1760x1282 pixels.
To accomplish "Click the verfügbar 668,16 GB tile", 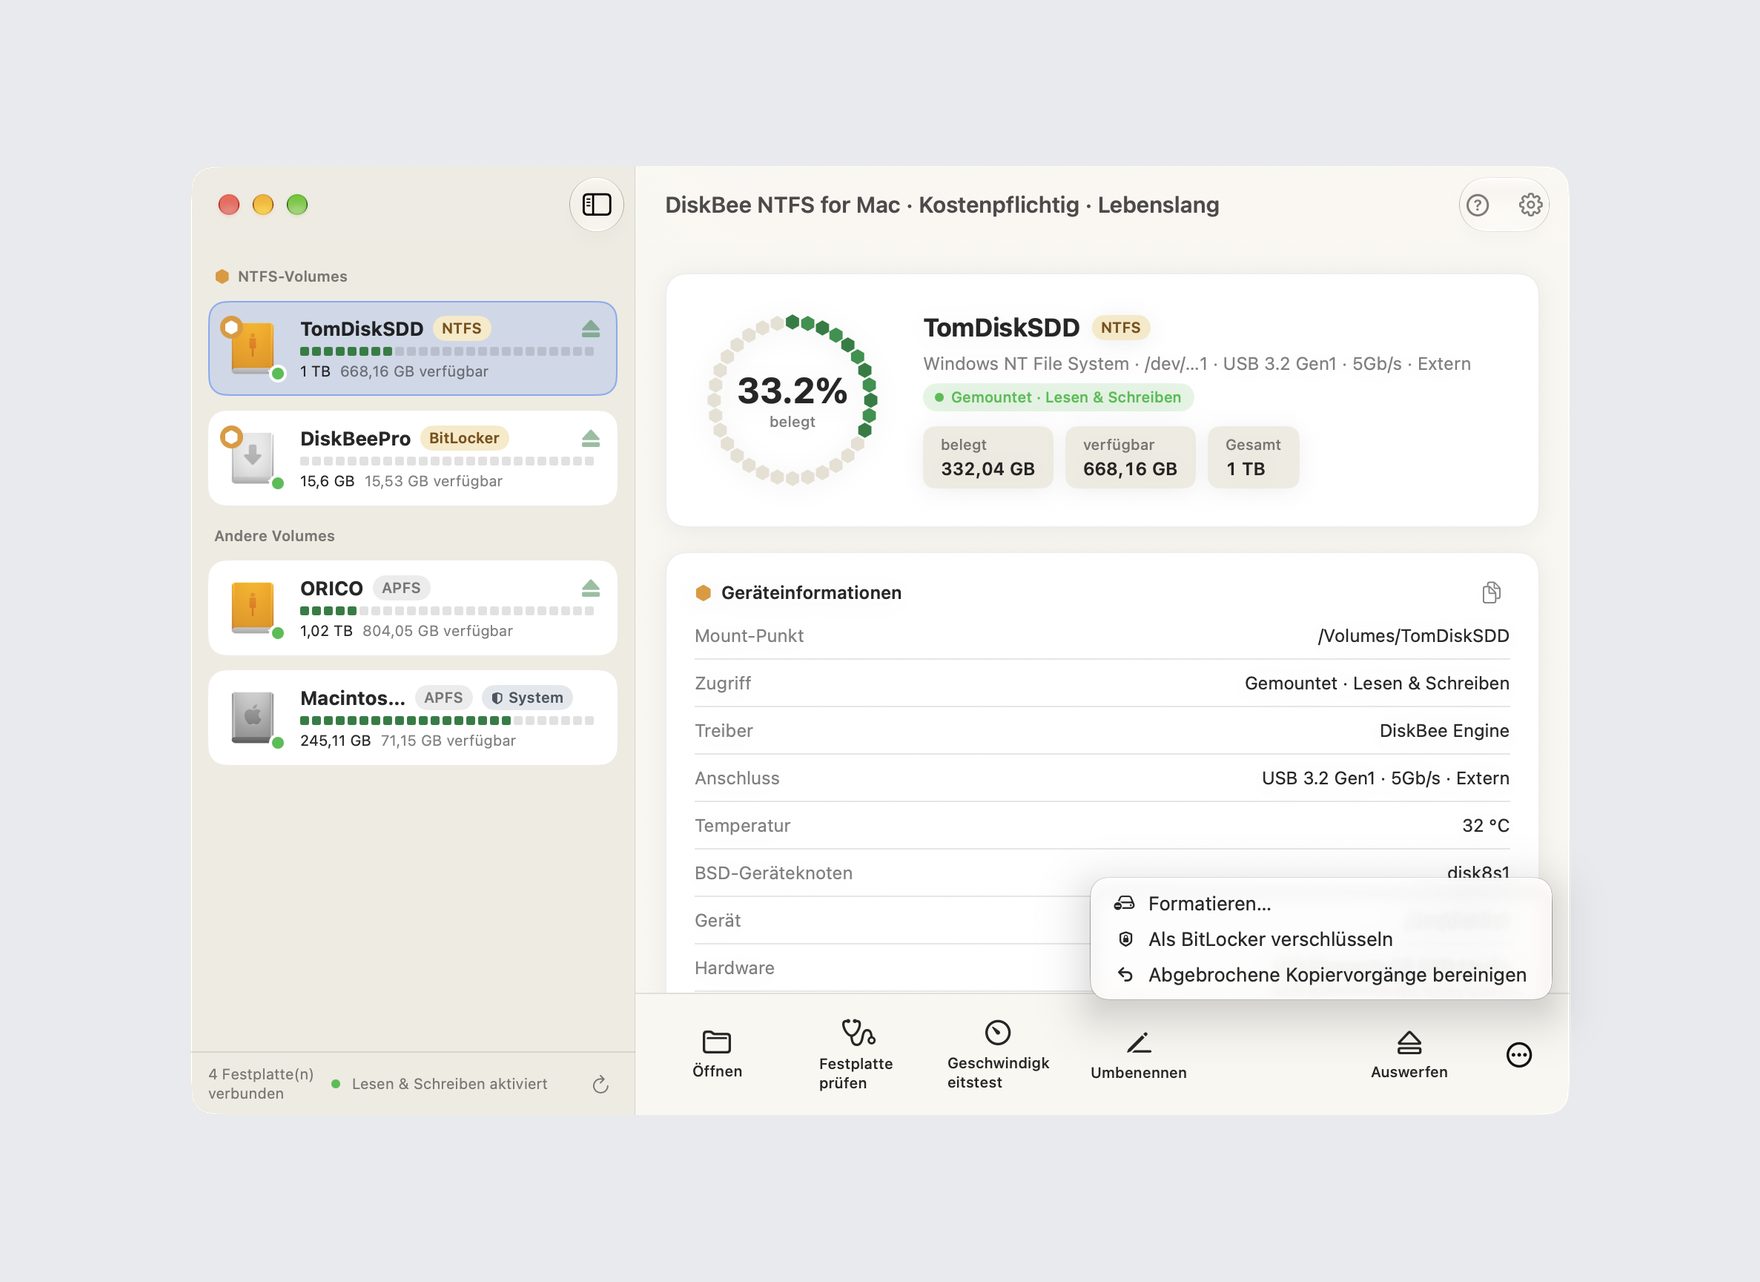I will pos(1130,458).
